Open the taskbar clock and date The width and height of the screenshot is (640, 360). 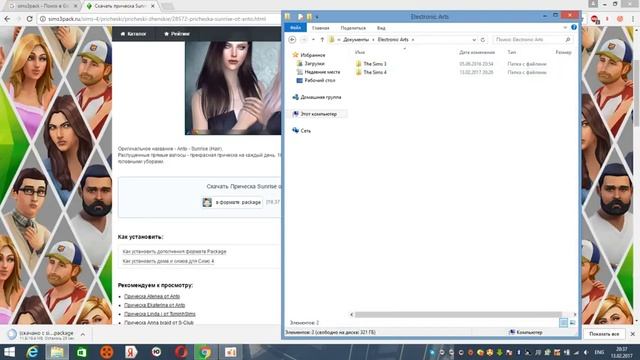click(x=622, y=352)
